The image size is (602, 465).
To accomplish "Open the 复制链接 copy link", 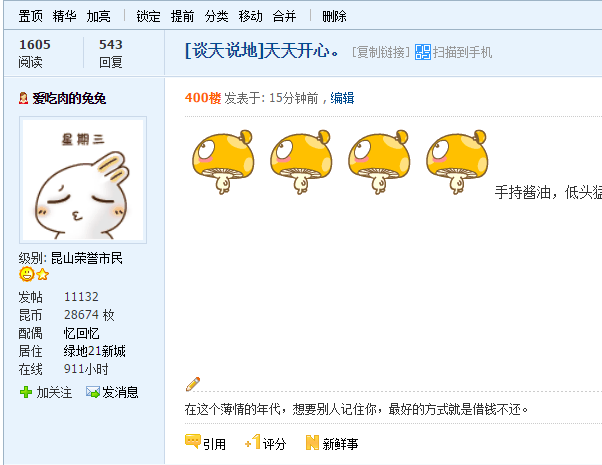I will [381, 52].
